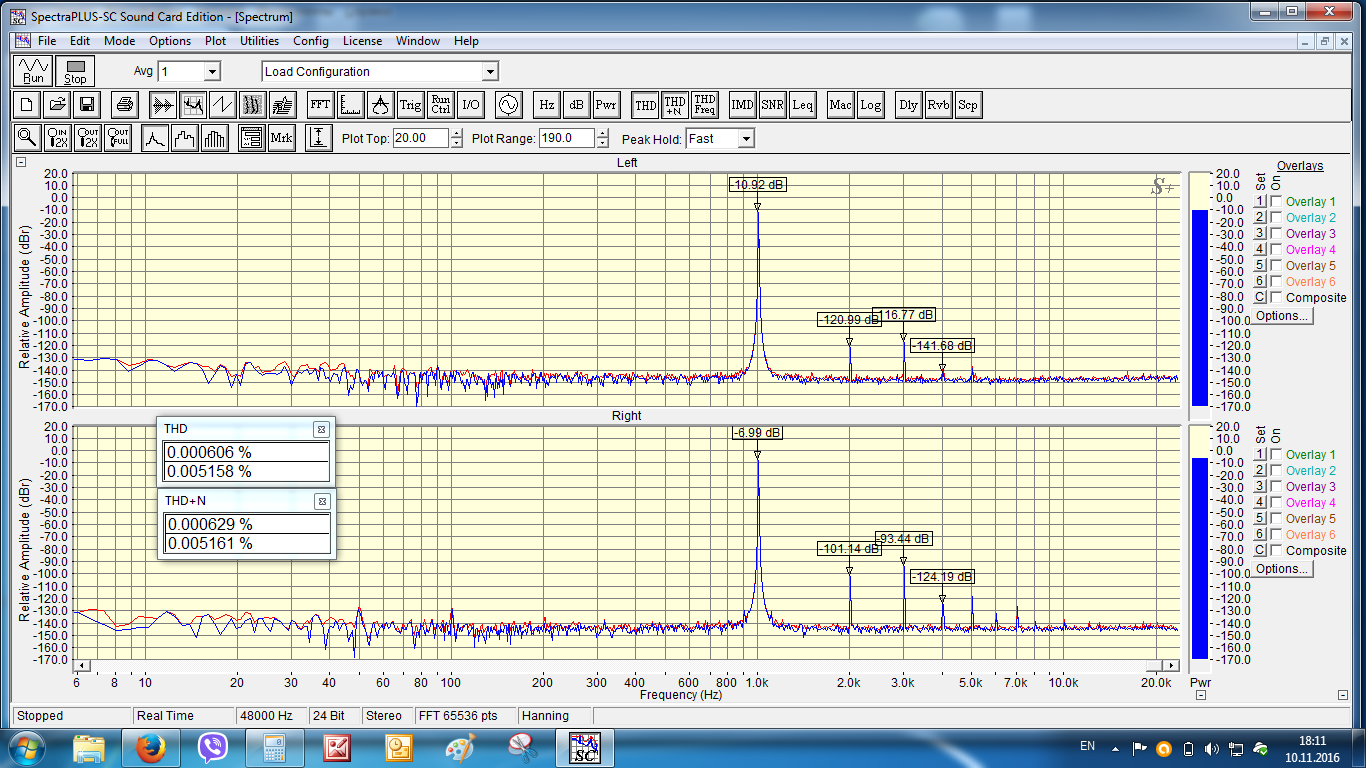Expand the Peak Hold dropdown set to Fast
This screenshot has height=768, width=1366.
coord(745,139)
